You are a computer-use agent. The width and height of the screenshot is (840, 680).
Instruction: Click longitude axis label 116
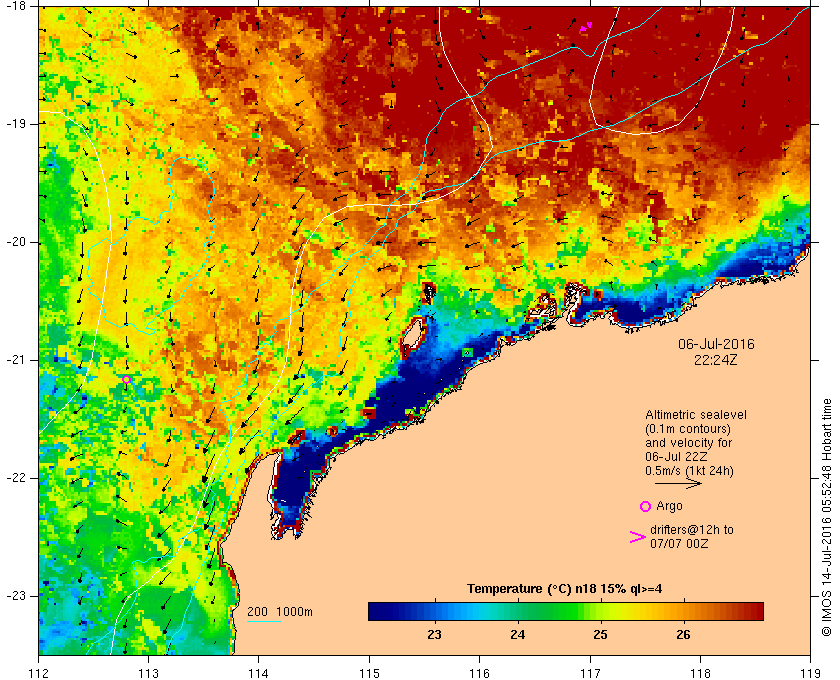pos(479,674)
